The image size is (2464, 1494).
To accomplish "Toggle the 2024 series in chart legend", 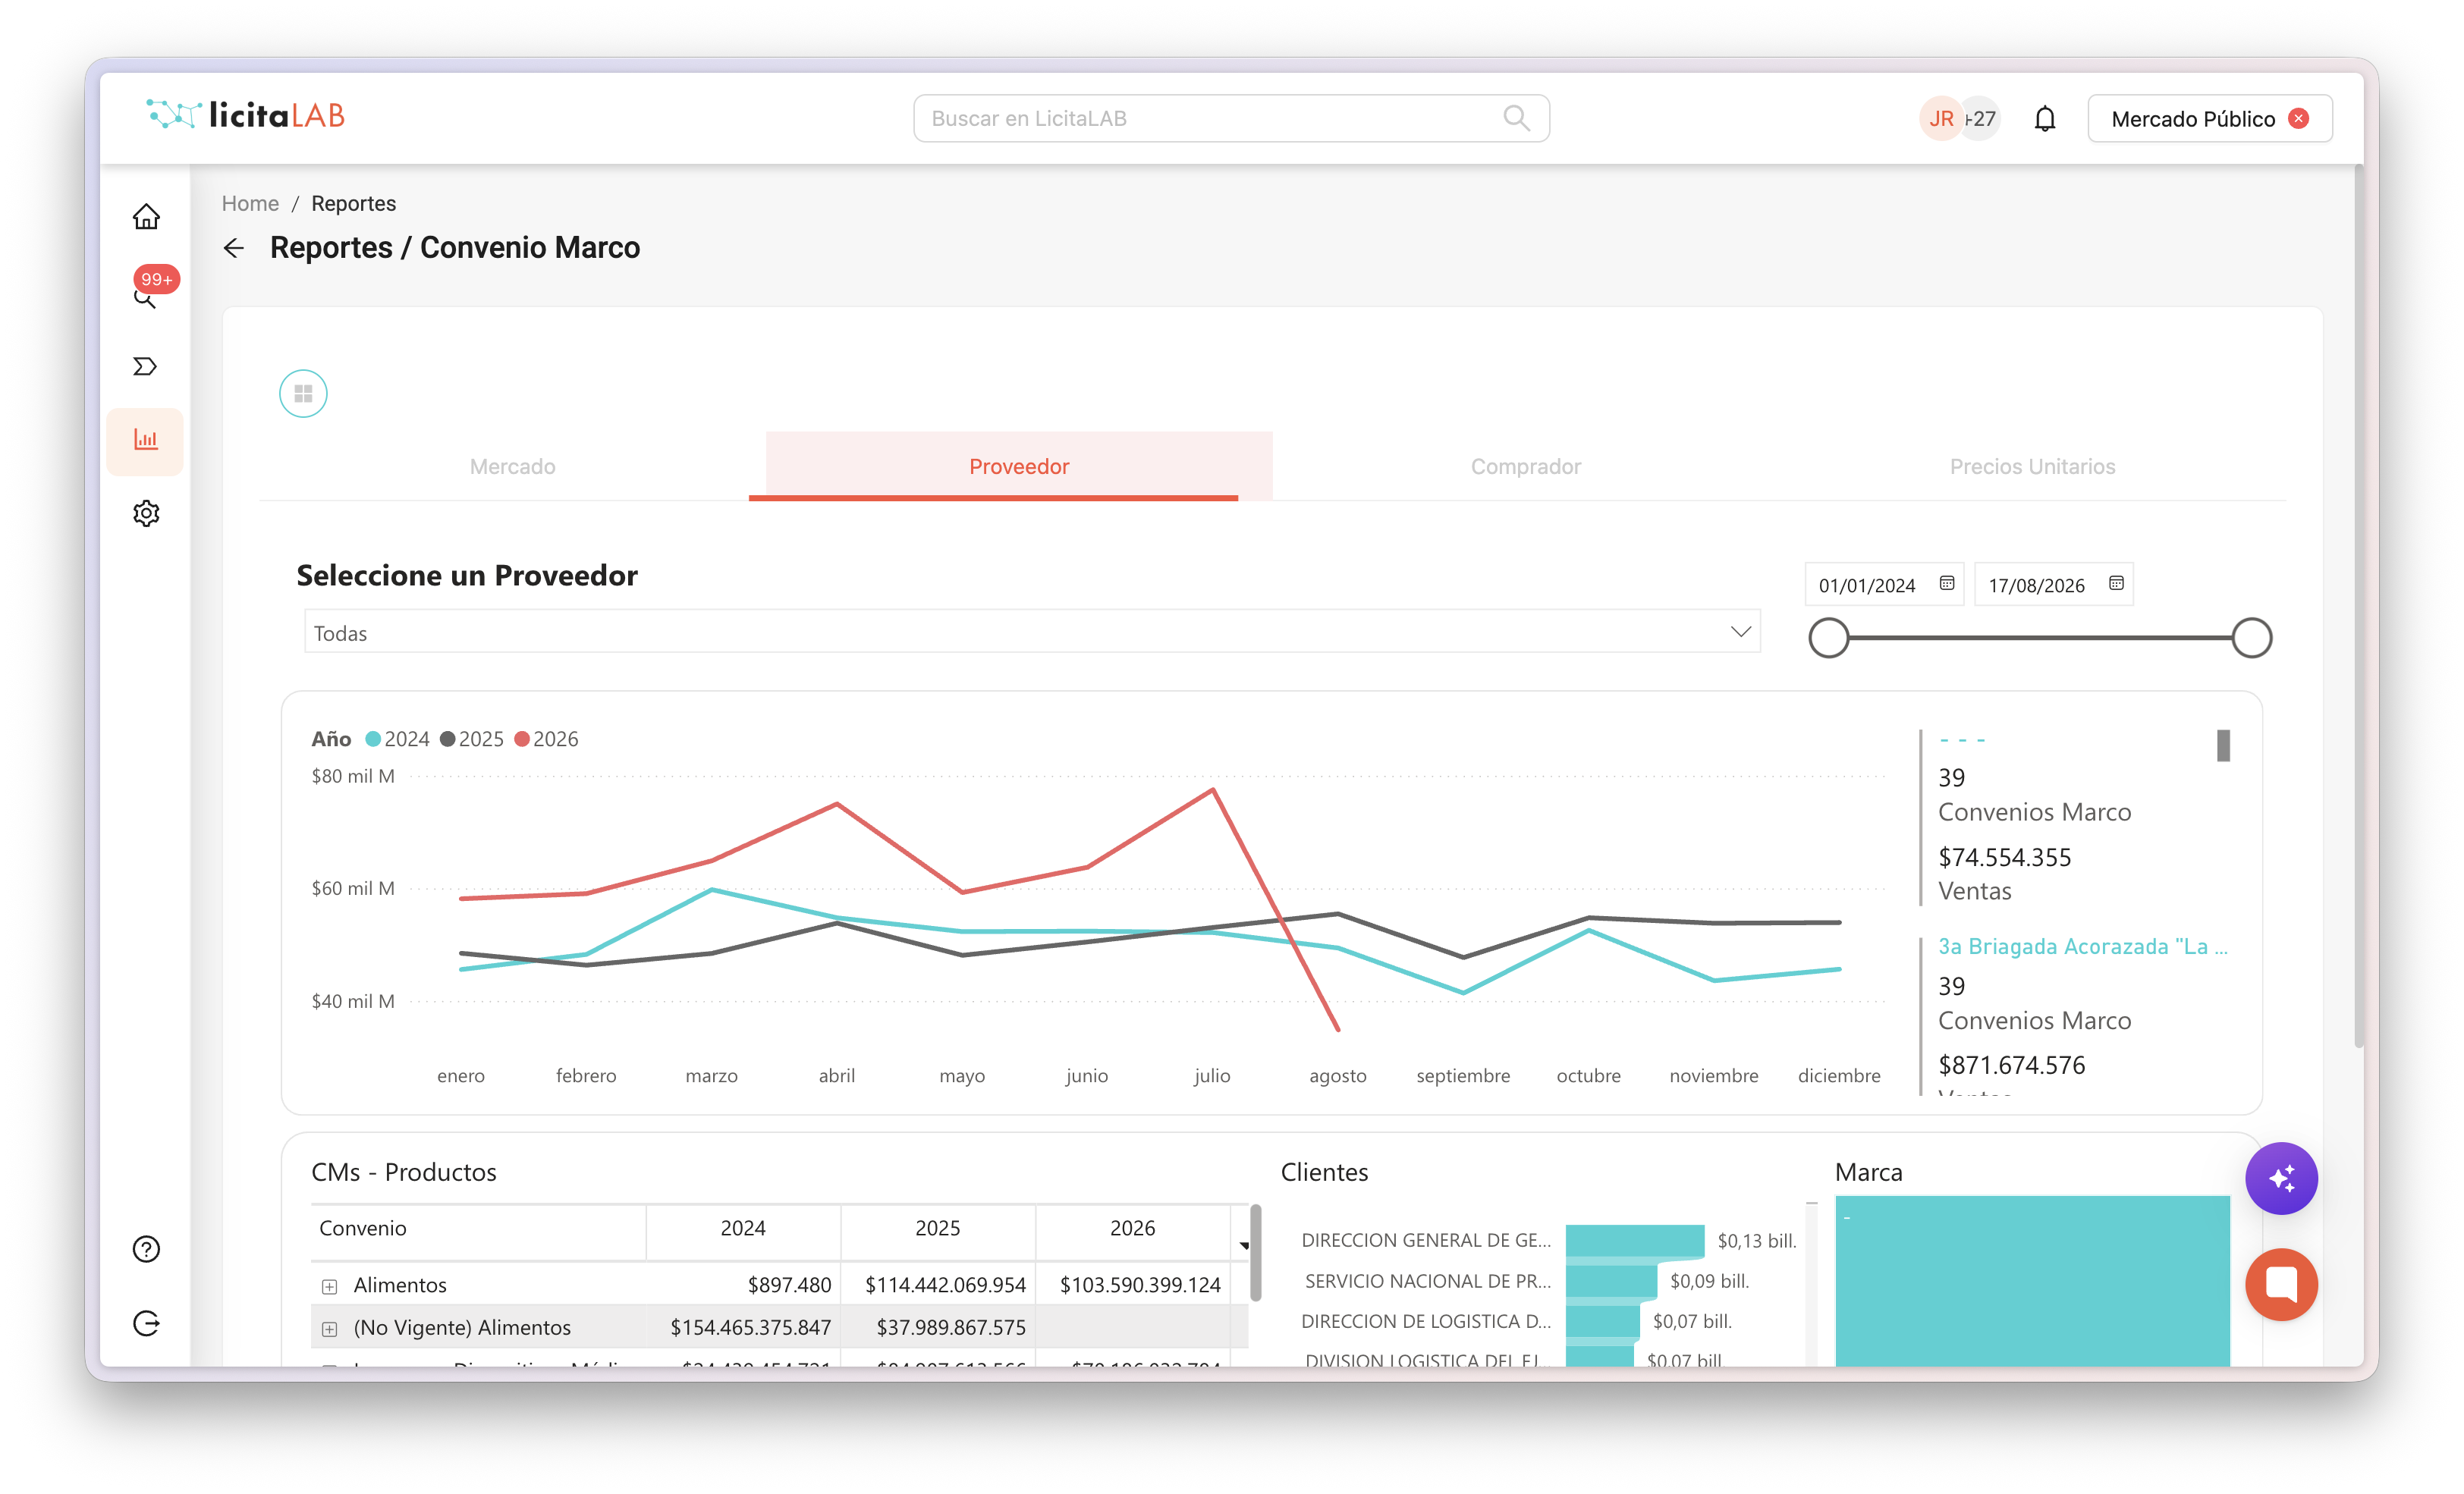I will [398, 739].
